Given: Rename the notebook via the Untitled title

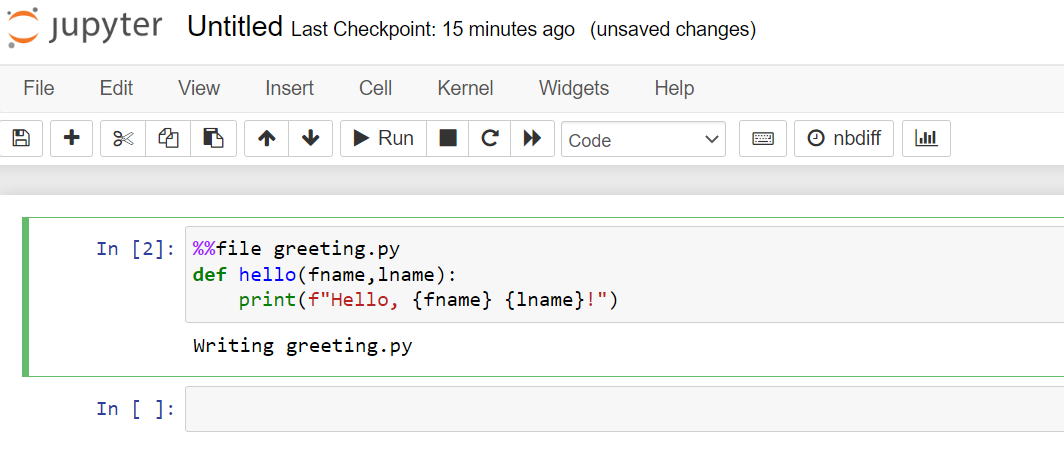Looking at the screenshot, I should (x=235, y=27).
